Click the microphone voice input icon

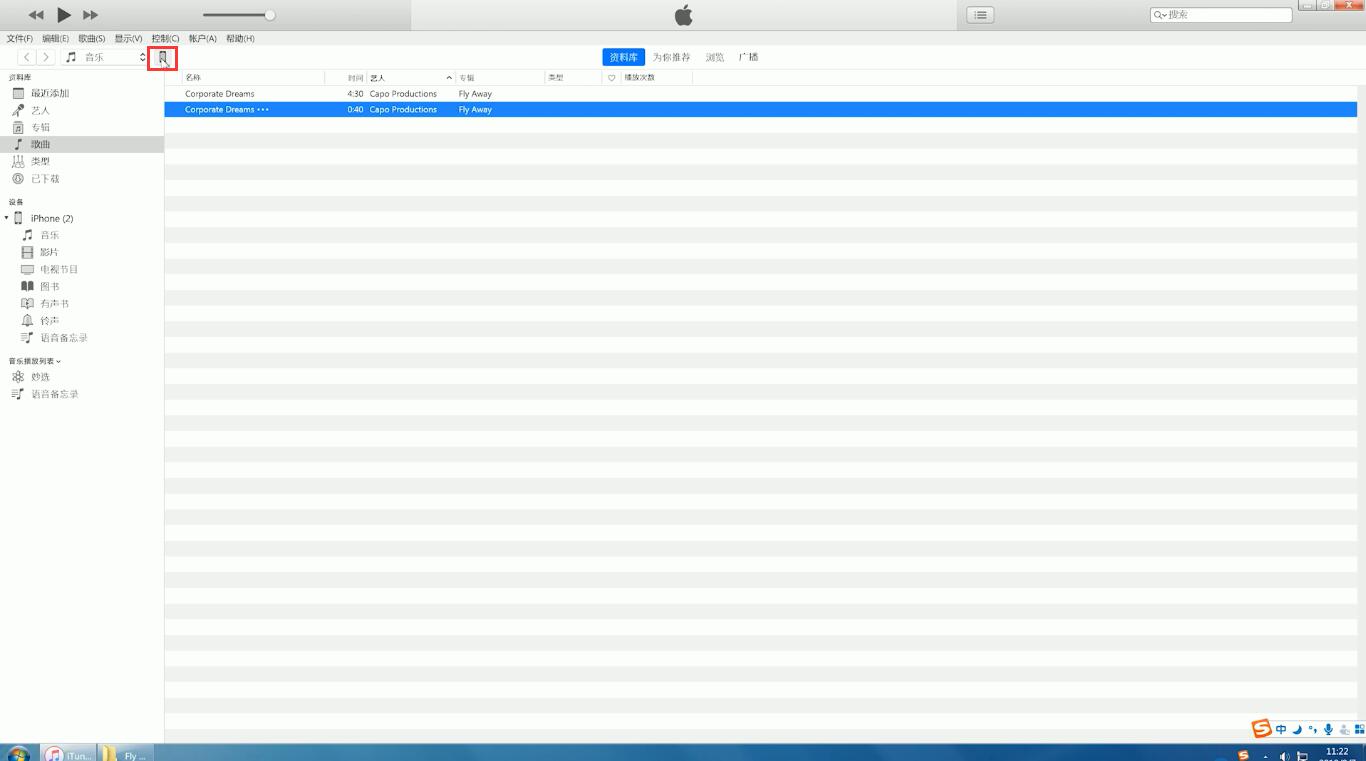click(1328, 730)
